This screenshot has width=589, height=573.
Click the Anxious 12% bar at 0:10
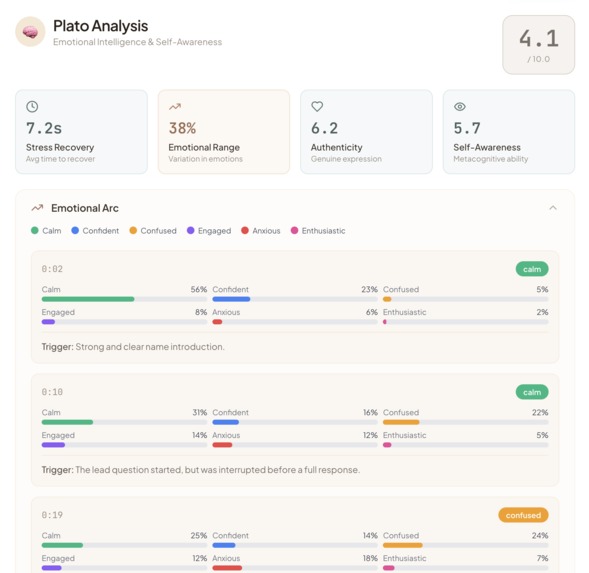[295, 445]
